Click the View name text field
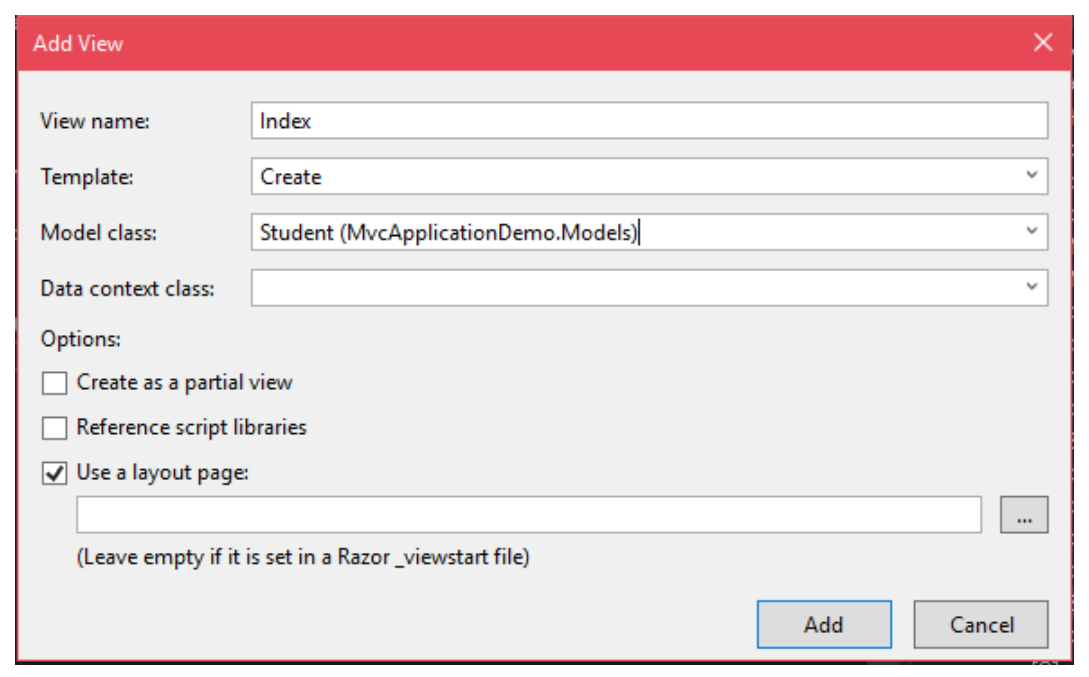Image resolution: width=1089 pixels, height=677 pixels. tap(648, 121)
